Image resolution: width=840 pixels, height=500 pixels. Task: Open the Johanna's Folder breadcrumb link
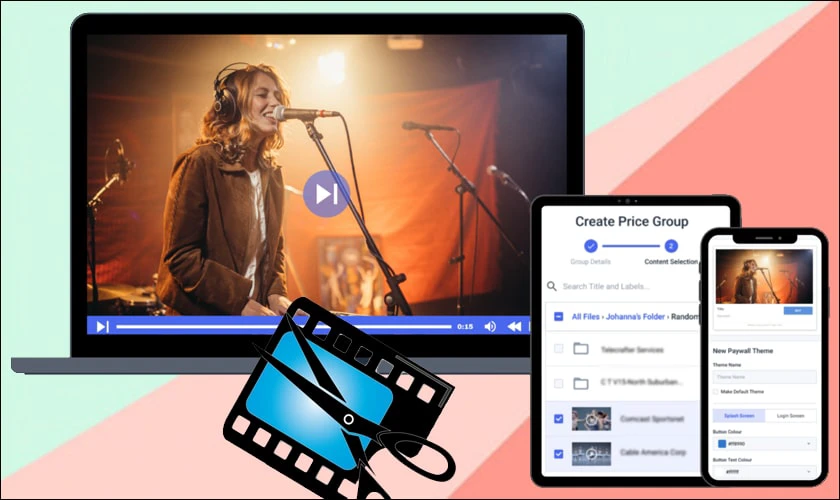point(635,317)
